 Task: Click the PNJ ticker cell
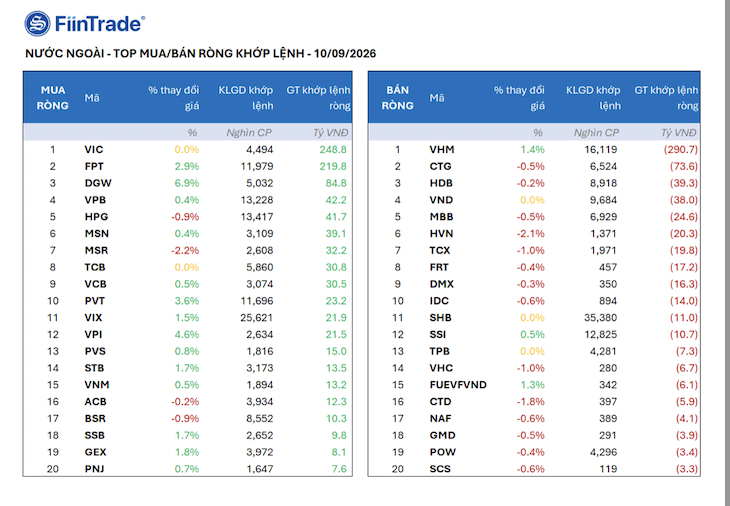94,468
